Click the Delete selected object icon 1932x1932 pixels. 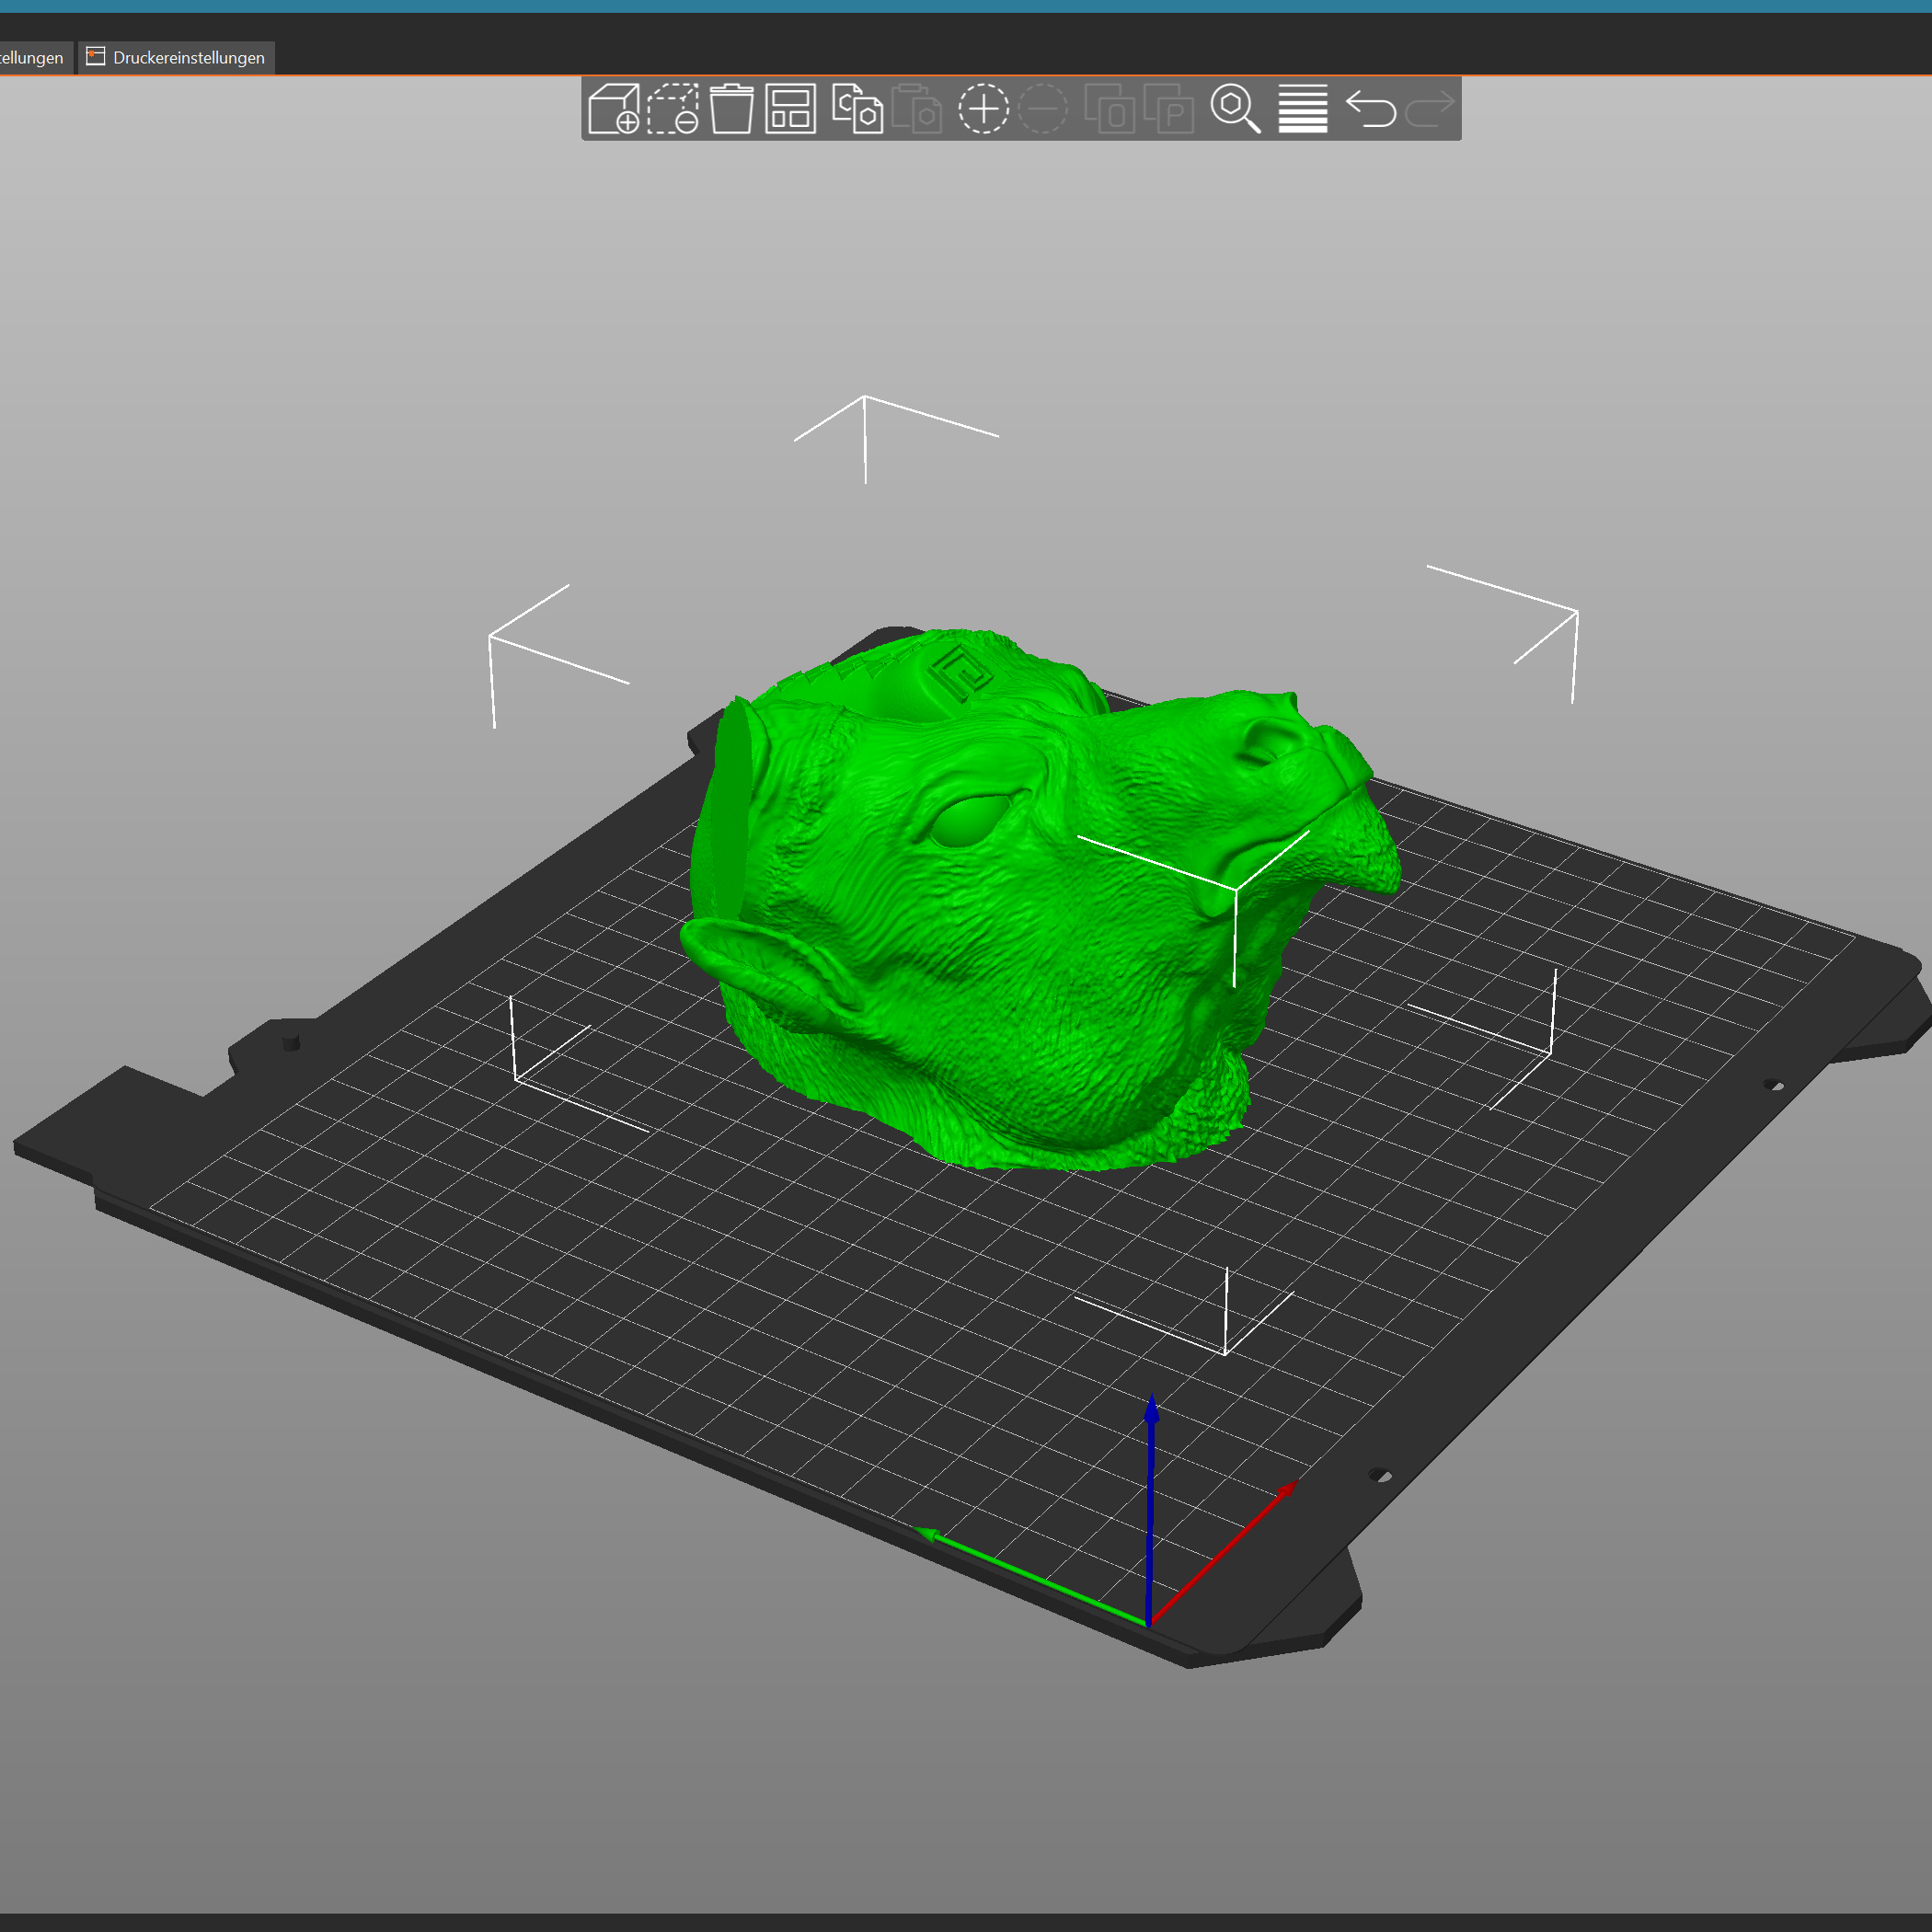point(673,109)
